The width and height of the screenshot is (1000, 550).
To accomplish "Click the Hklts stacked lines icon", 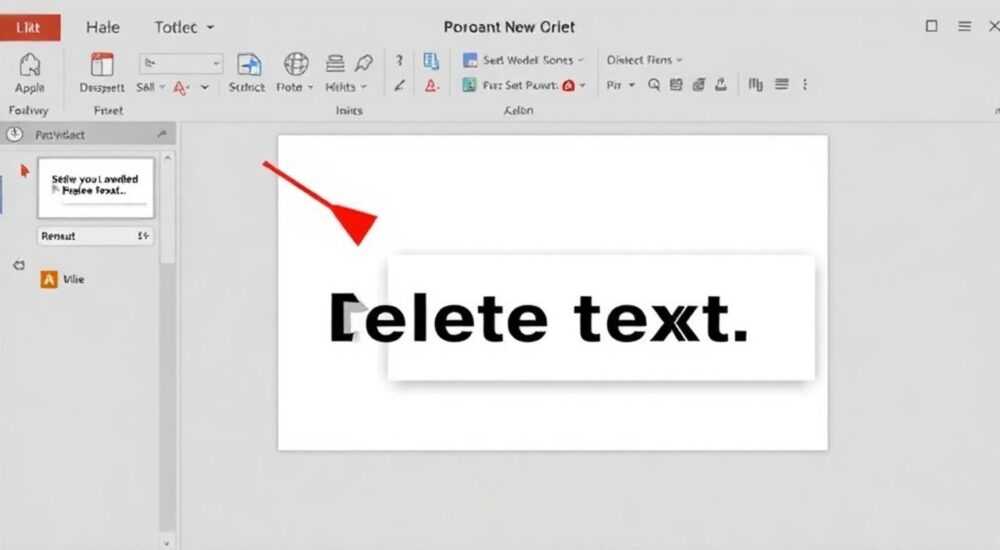I will [x=335, y=63].
